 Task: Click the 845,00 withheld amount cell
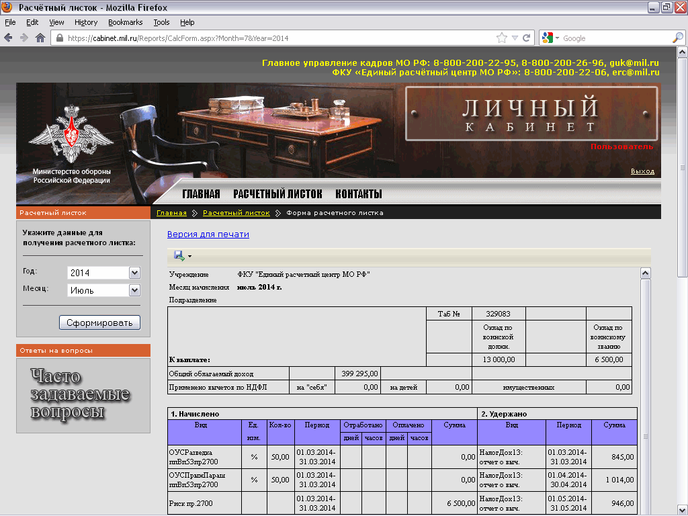click(614, 457)
